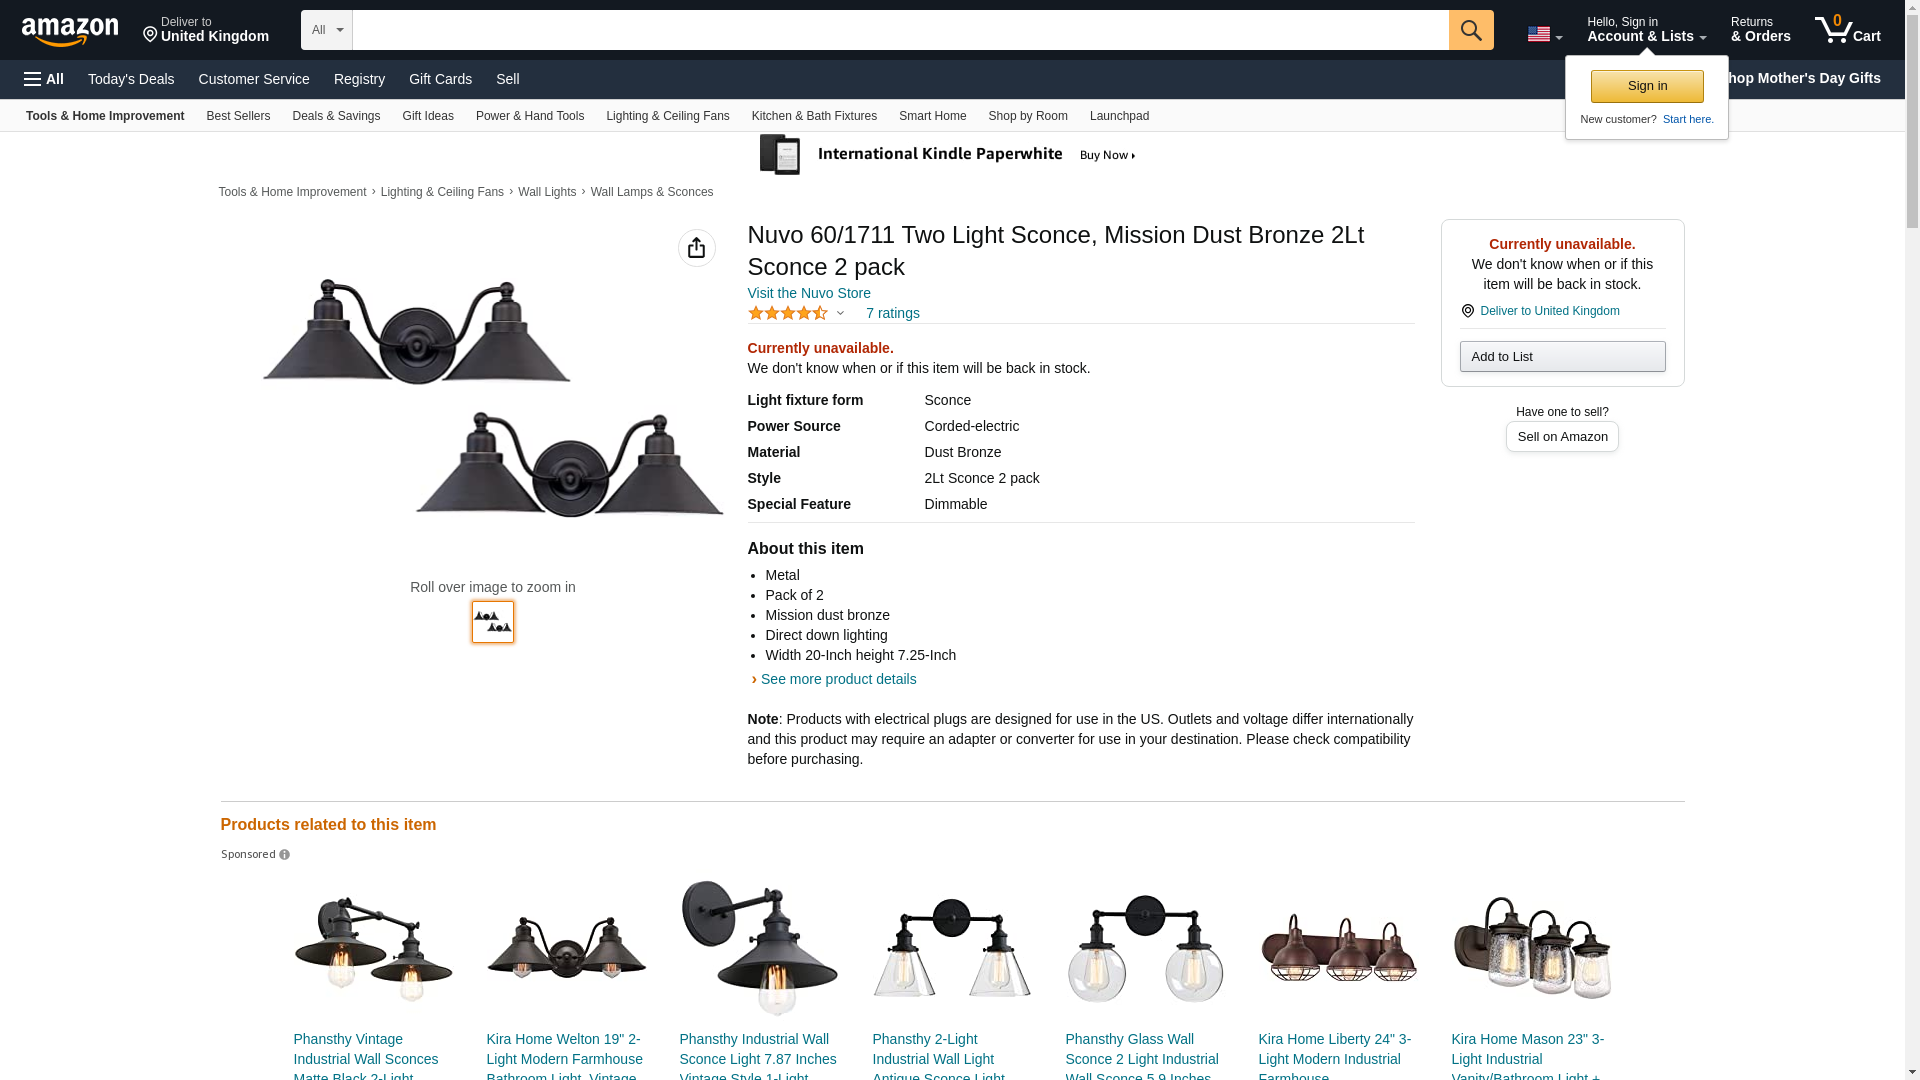The image size is (1920, 1080).
Task: Select Gift Cards menu item
Action: [440, 79]
